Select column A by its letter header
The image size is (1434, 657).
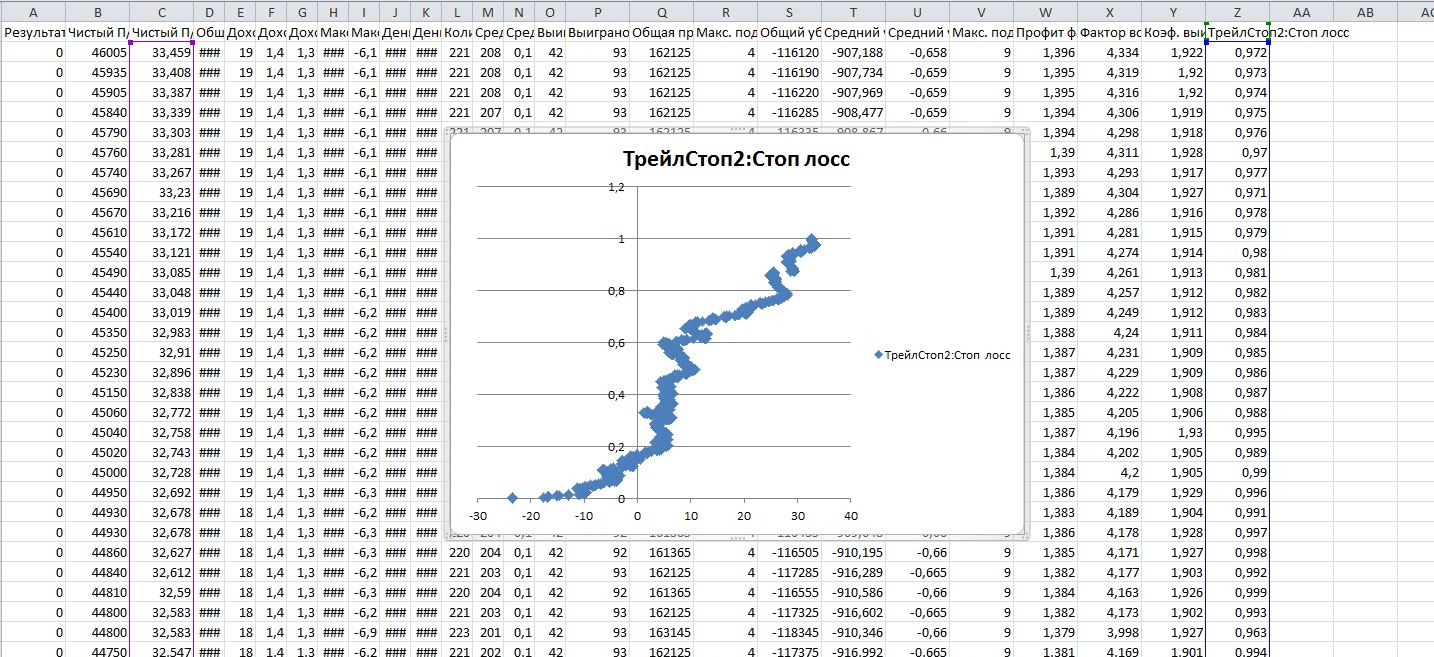tap(33, 12)
